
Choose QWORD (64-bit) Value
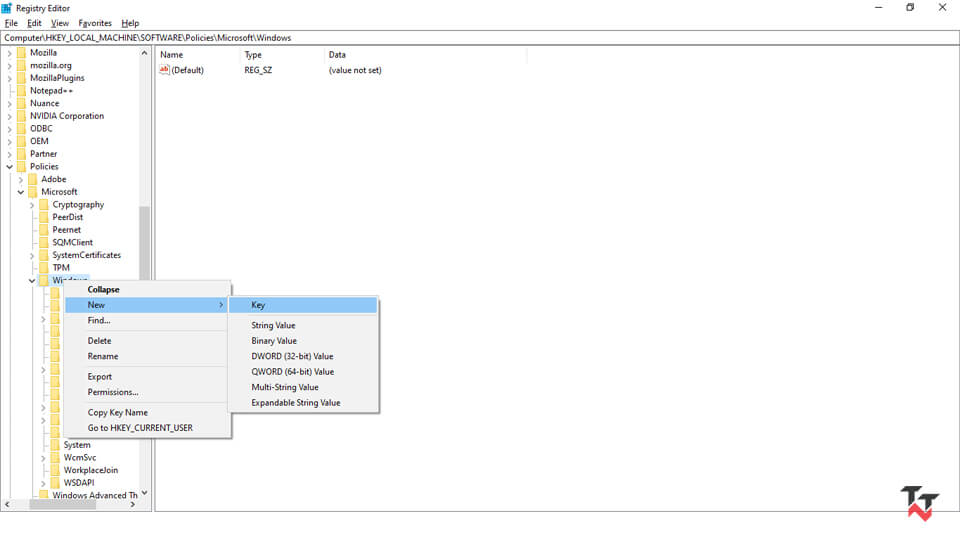[303, 372]
